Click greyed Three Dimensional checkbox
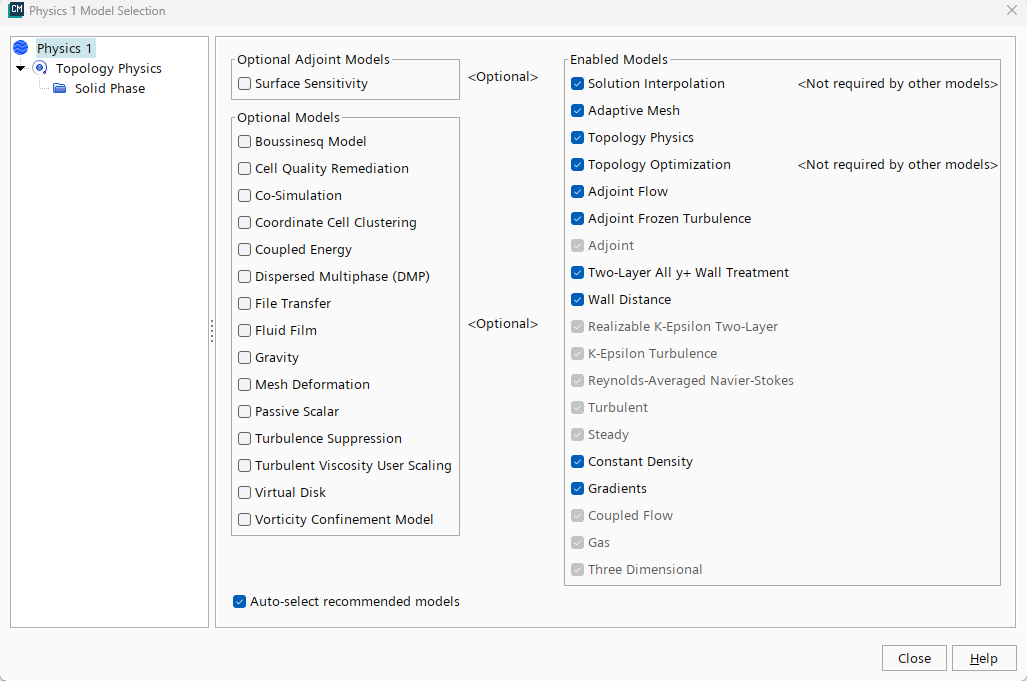The image size is (1027, 681). tap(577, 570)
